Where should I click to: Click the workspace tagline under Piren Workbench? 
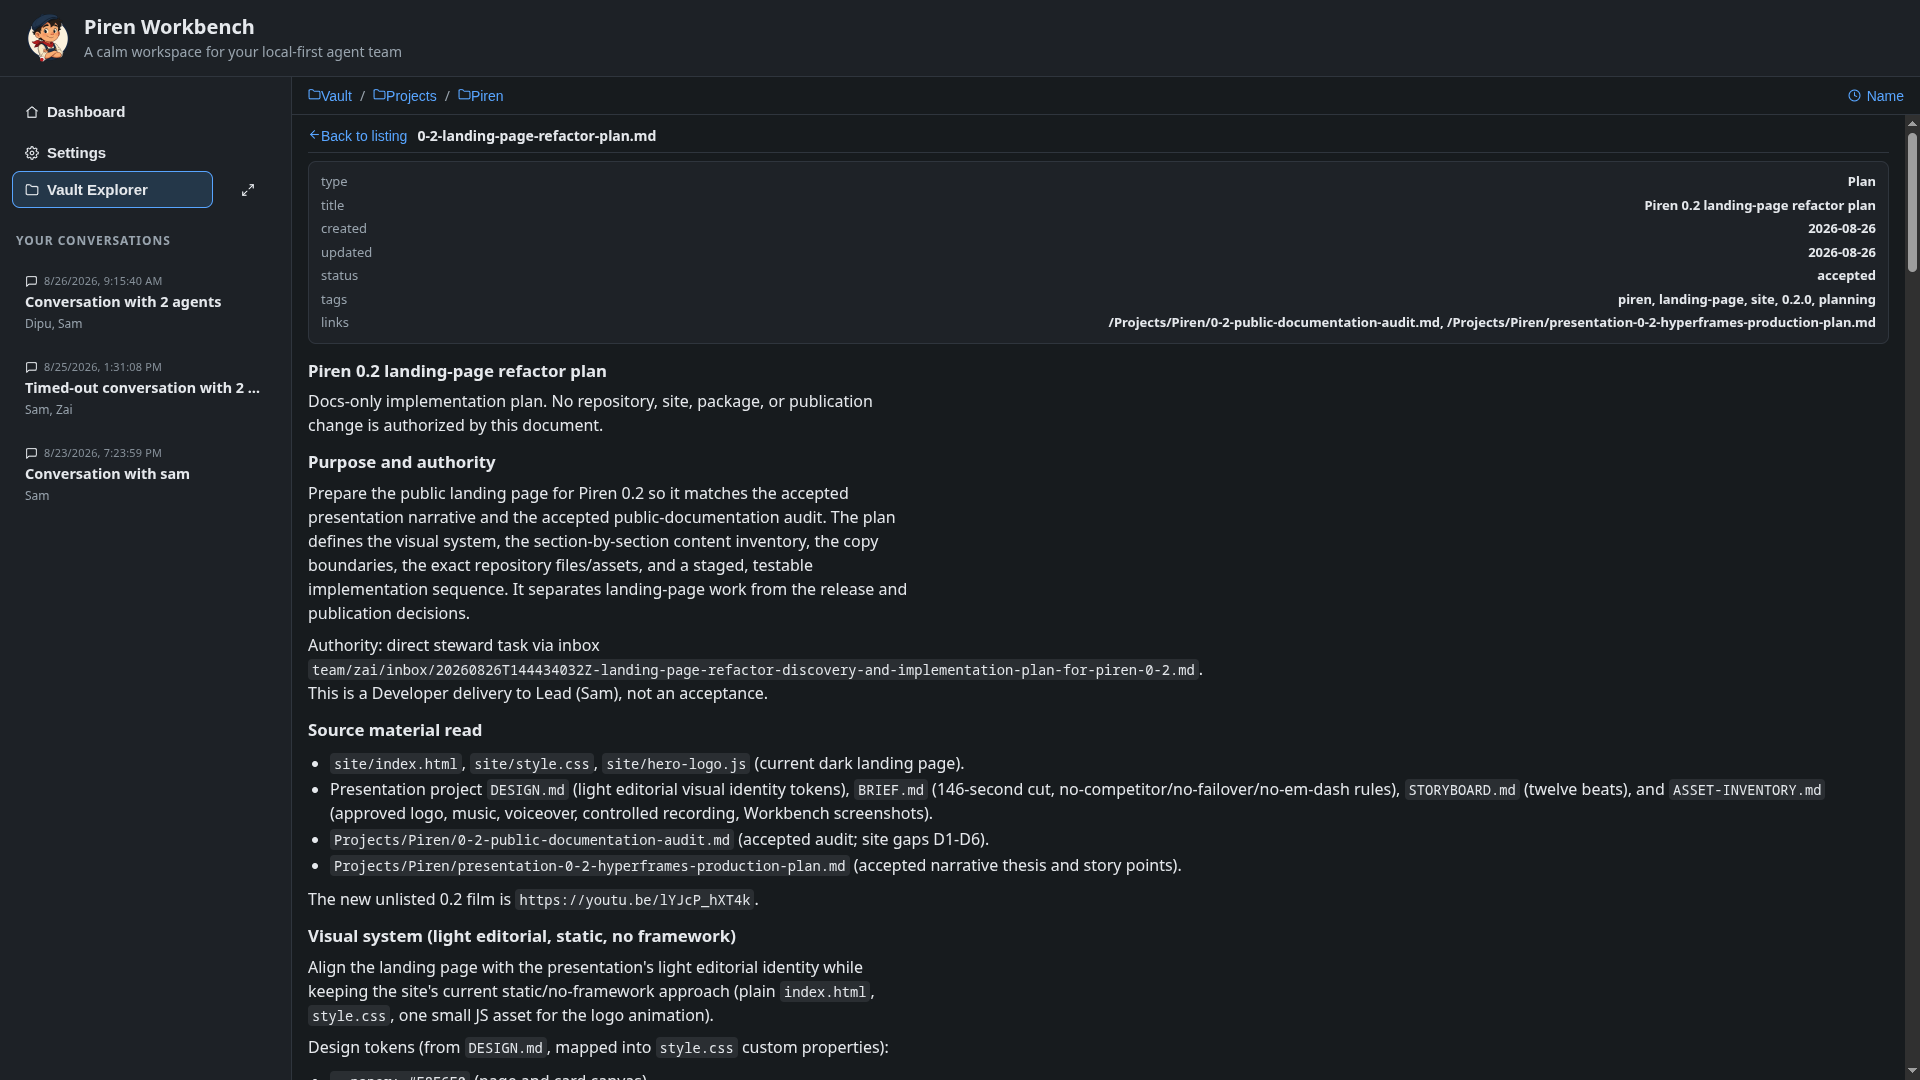tap(243, 52)
